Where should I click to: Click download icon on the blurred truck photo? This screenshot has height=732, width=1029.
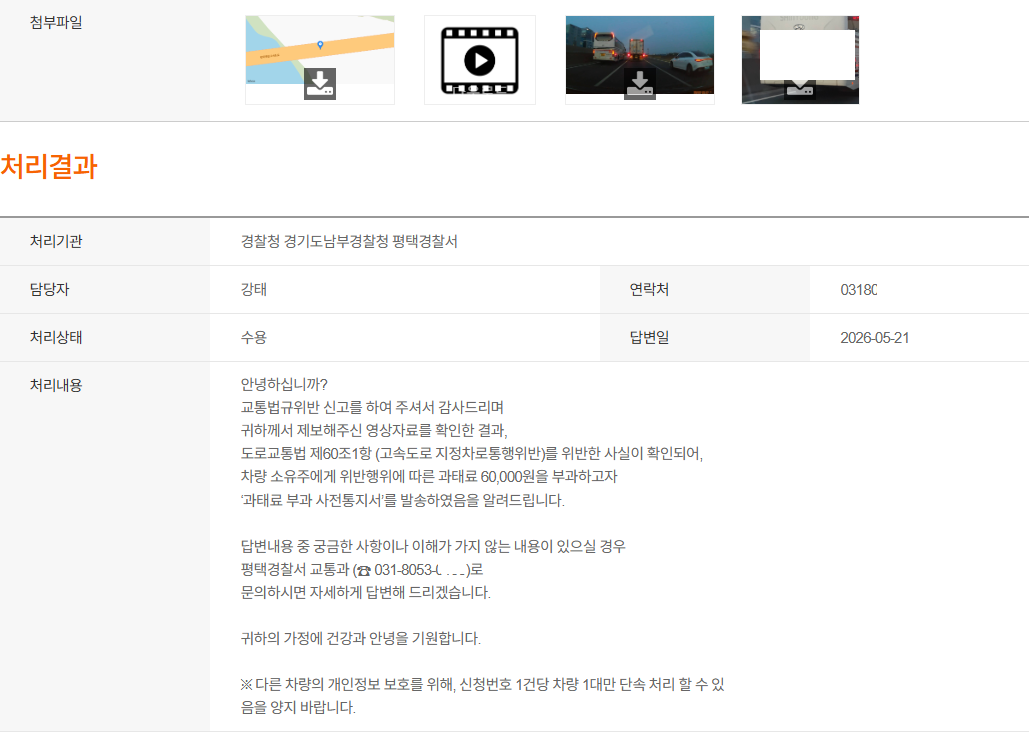tap(800, 89)
